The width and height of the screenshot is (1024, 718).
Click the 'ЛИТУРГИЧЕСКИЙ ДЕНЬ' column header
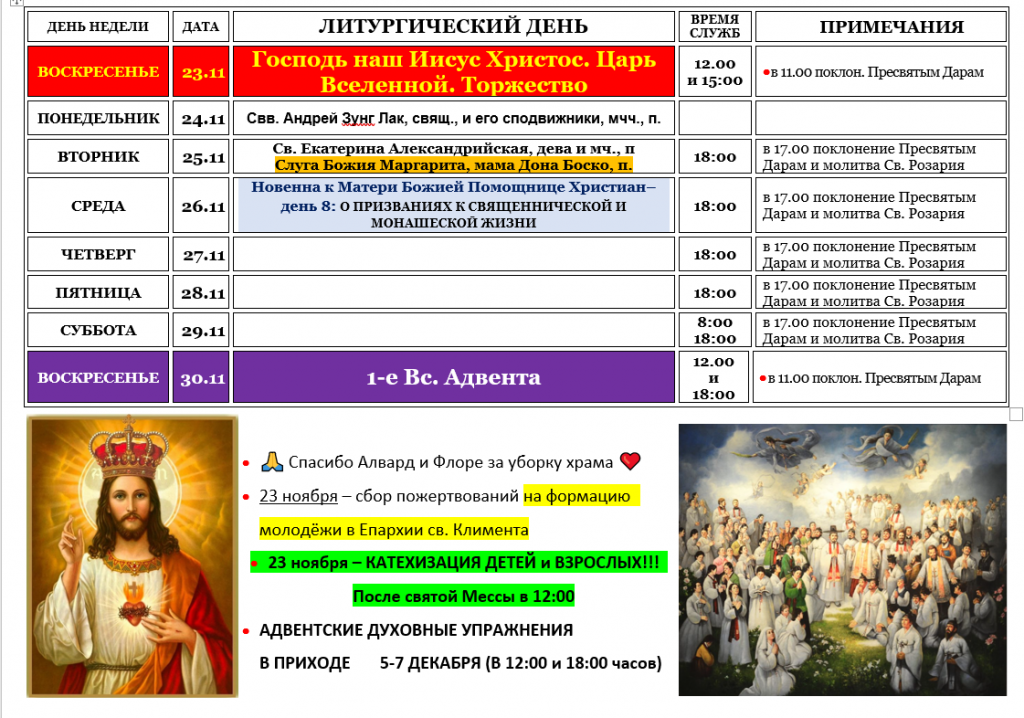pyautogui.click(x=452, y=27)
